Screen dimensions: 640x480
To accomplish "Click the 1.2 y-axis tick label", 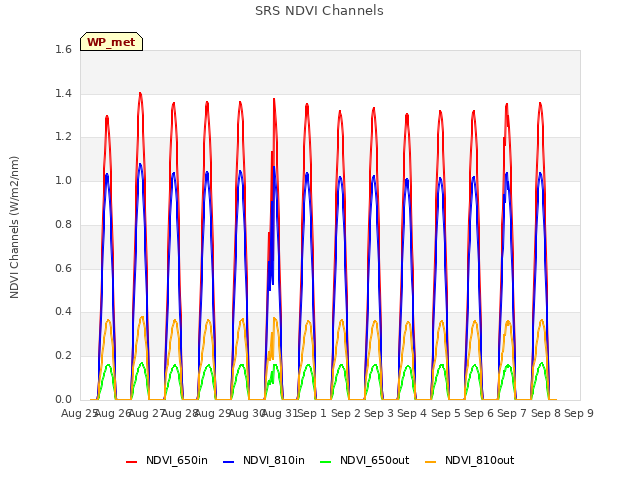I will [x=63, y=137].
